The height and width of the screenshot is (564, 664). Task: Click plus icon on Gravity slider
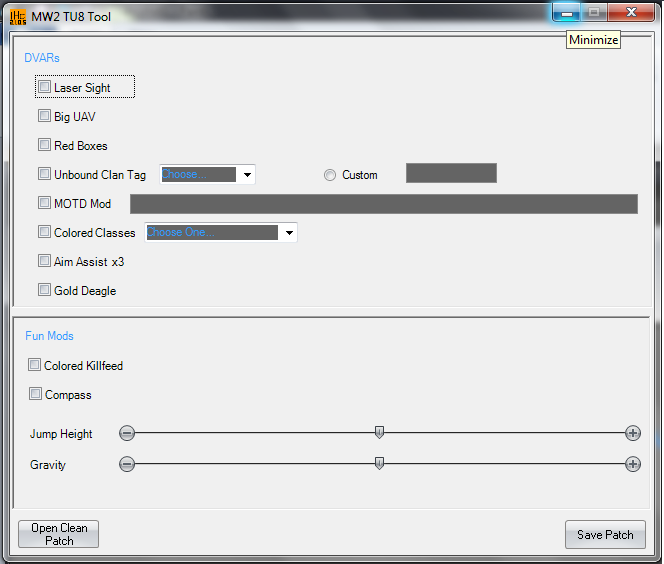coord(633,464)
